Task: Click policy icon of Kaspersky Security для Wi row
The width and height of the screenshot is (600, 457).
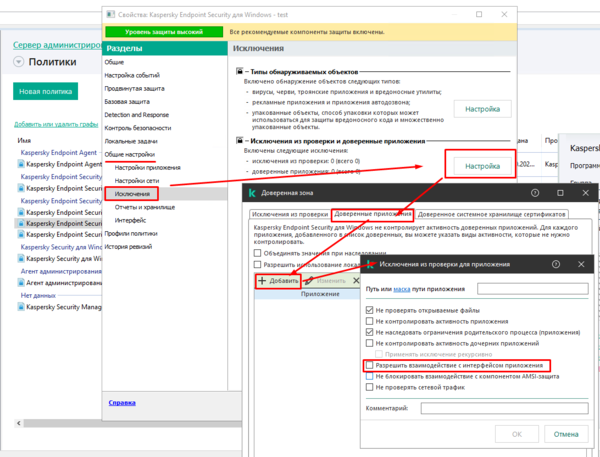Action: (21, 259)
